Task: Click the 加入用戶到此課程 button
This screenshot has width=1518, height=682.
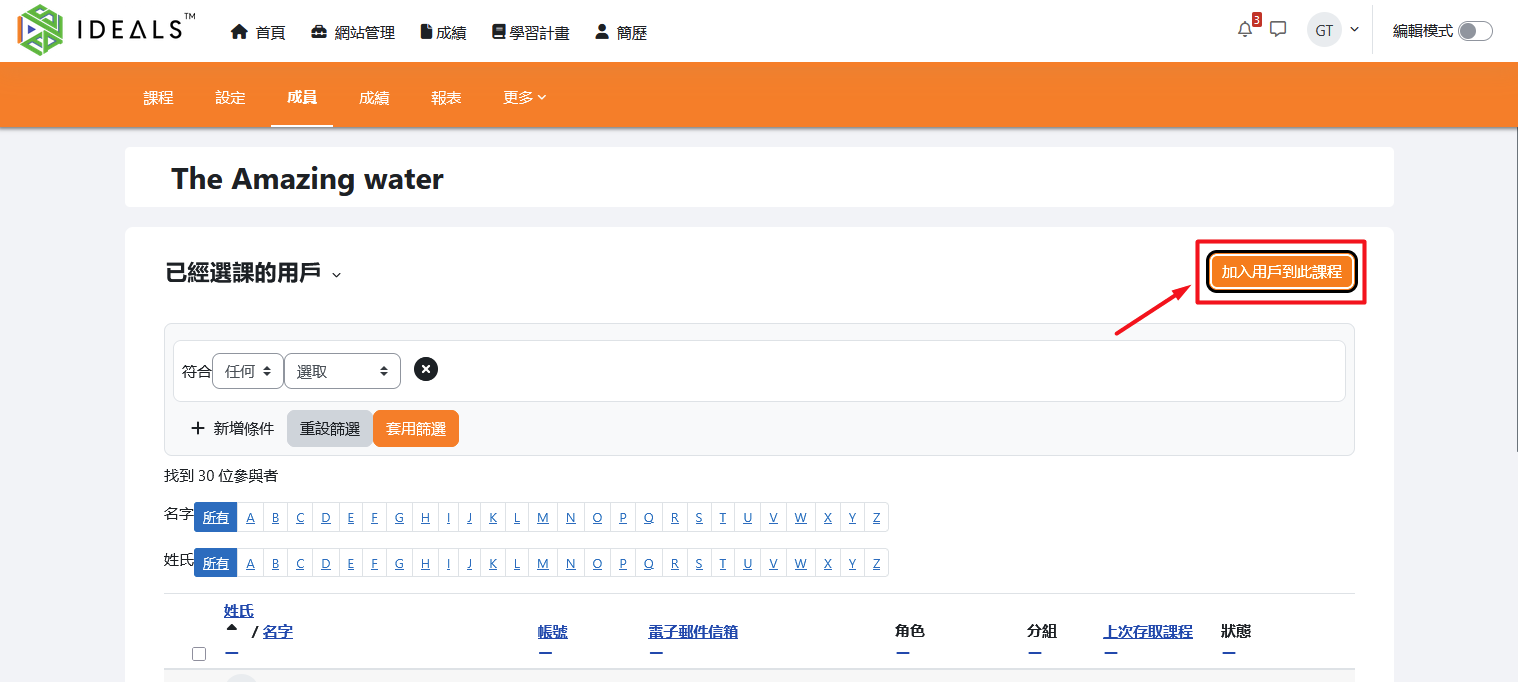Action: (1281, 272)
